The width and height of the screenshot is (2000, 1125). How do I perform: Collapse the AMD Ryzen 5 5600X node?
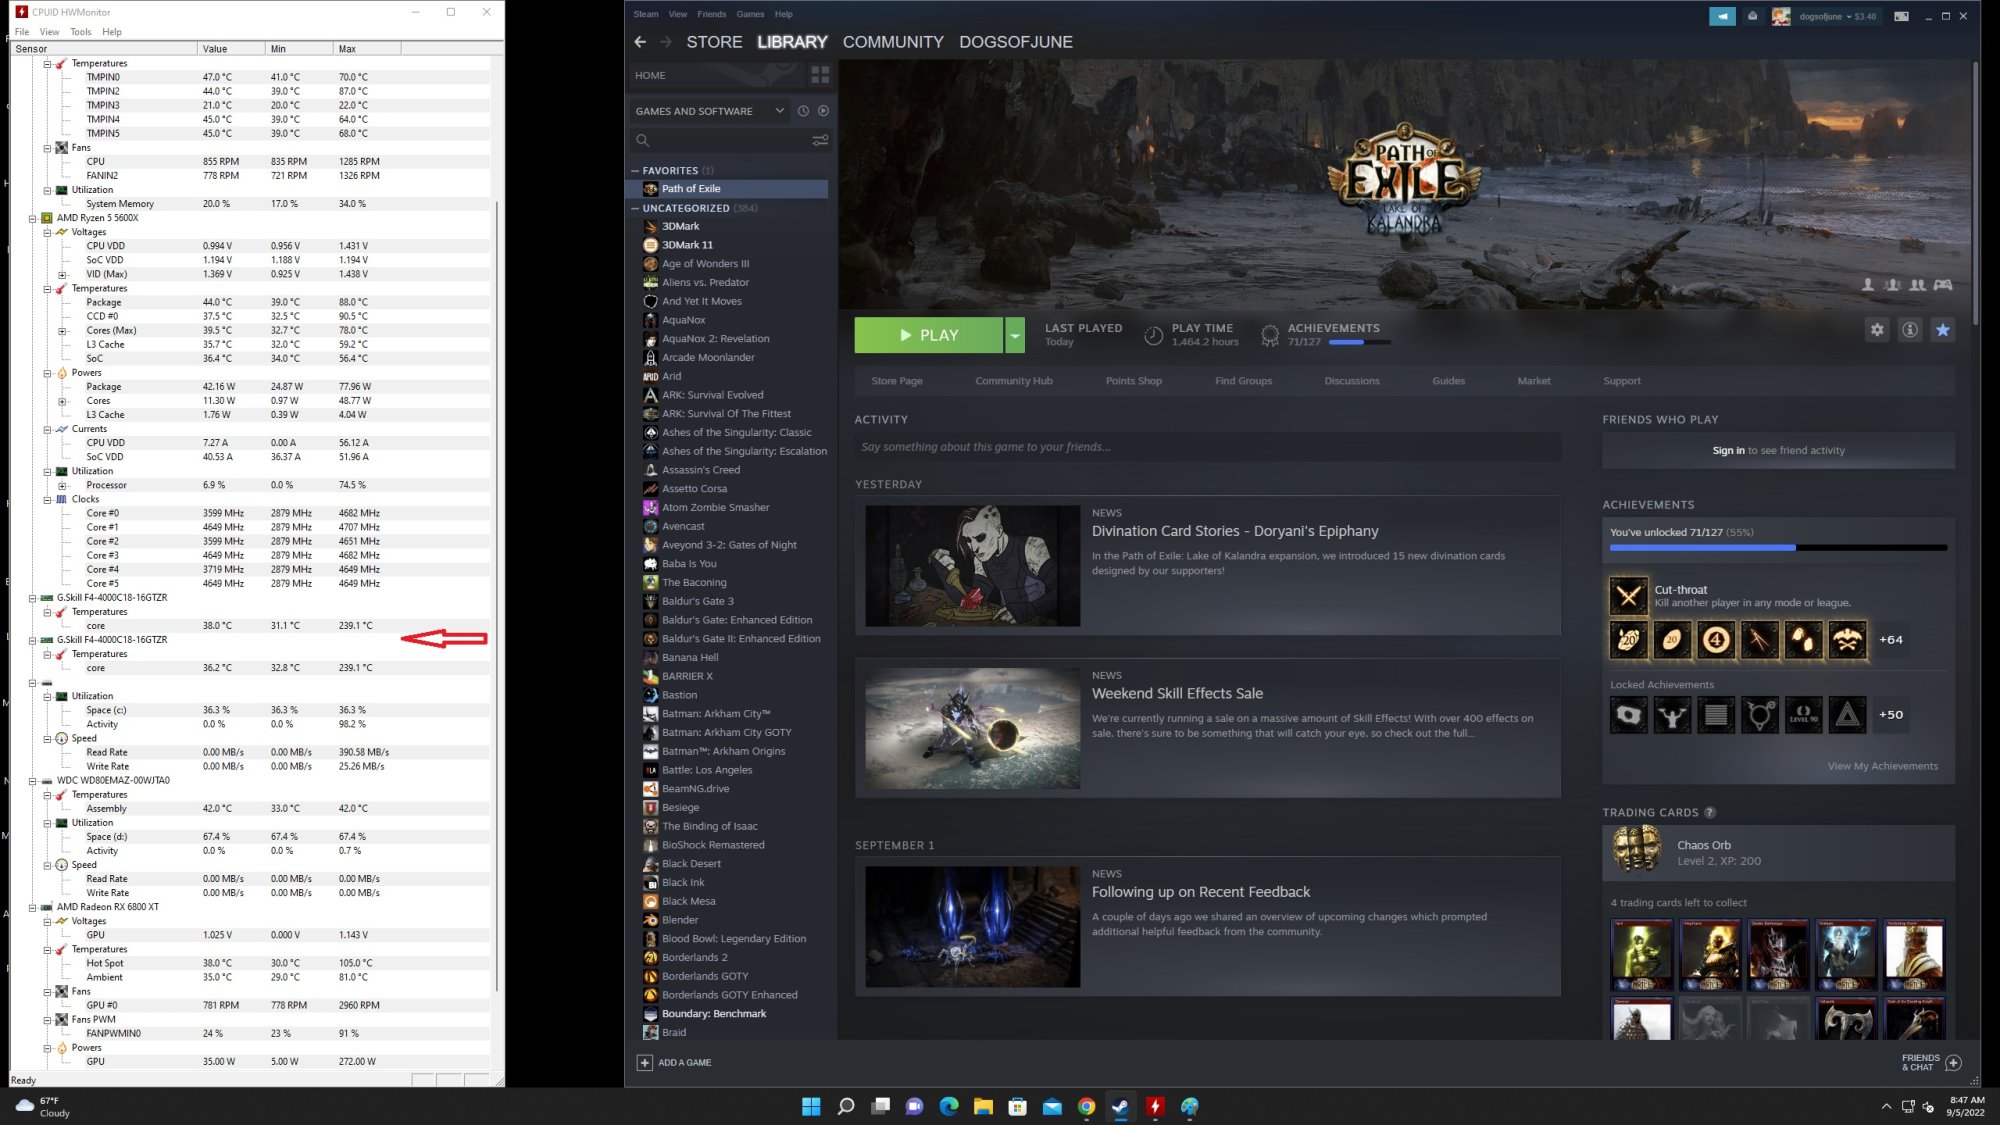33,218
